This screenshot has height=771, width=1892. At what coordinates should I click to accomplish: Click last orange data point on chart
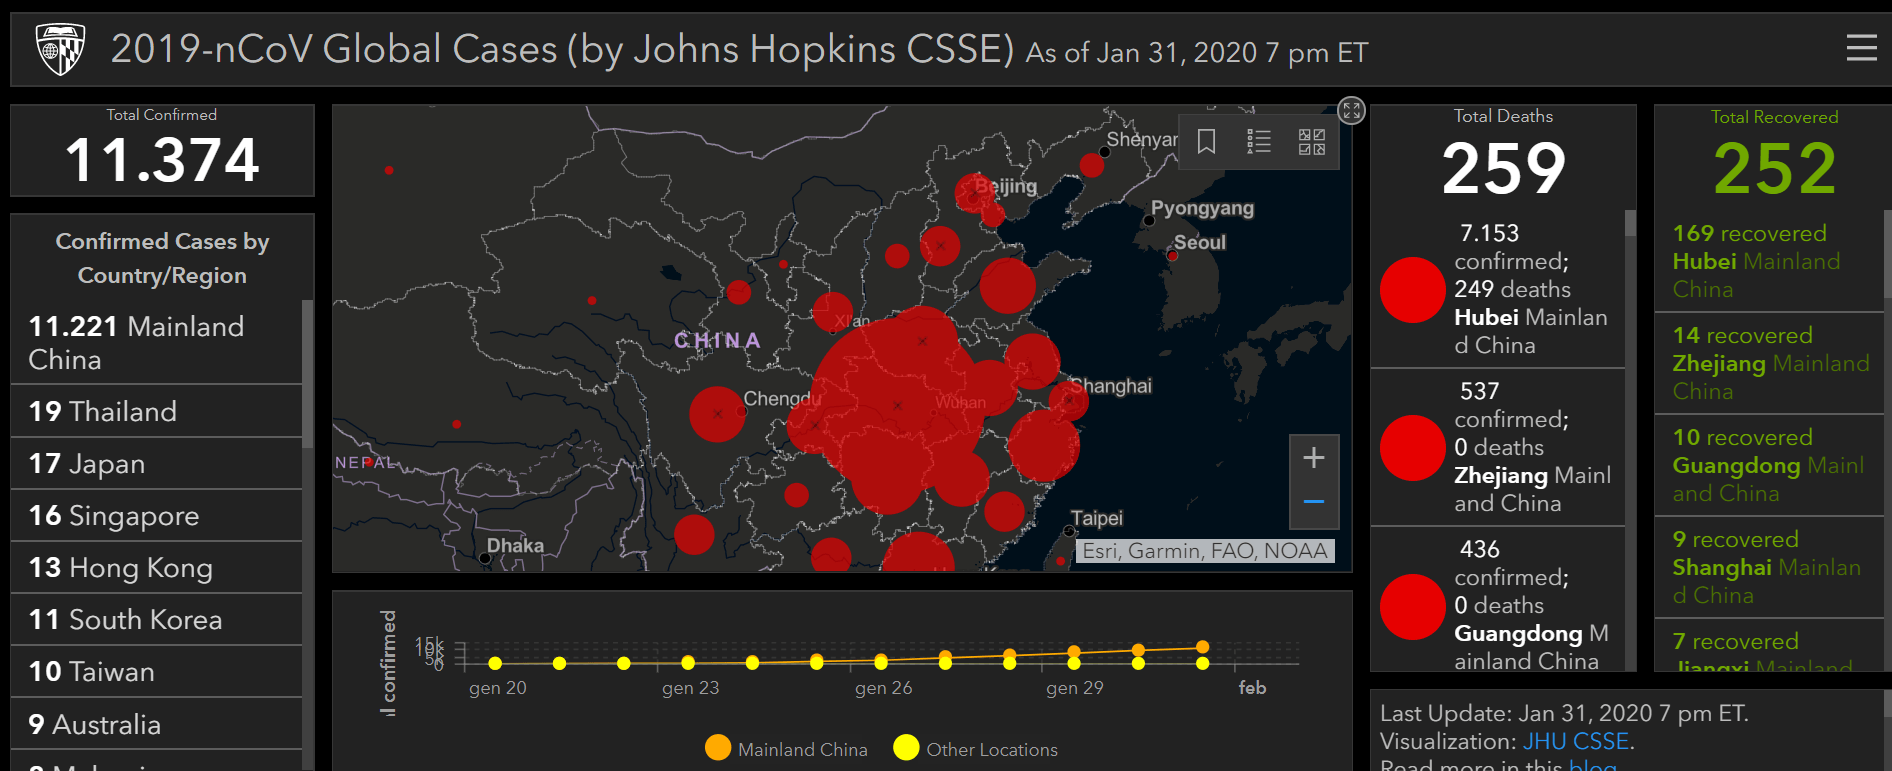click(x=1202, y=647)
